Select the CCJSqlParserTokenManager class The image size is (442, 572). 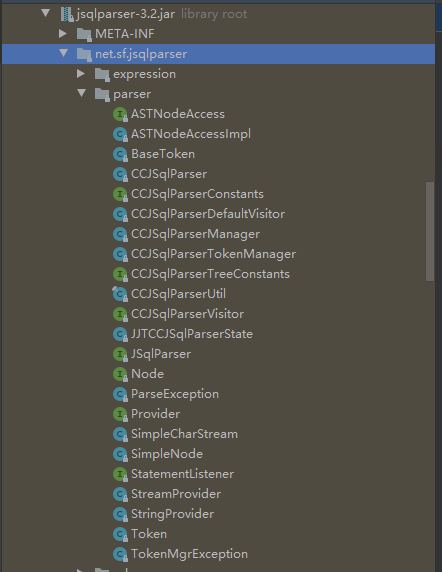(213, 254)
